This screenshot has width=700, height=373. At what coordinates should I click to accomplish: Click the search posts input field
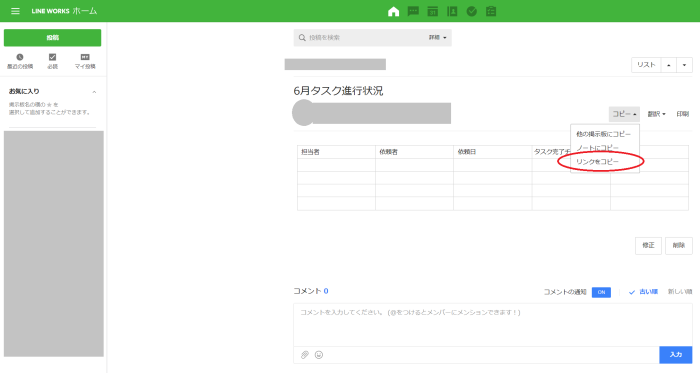[366, 38]
